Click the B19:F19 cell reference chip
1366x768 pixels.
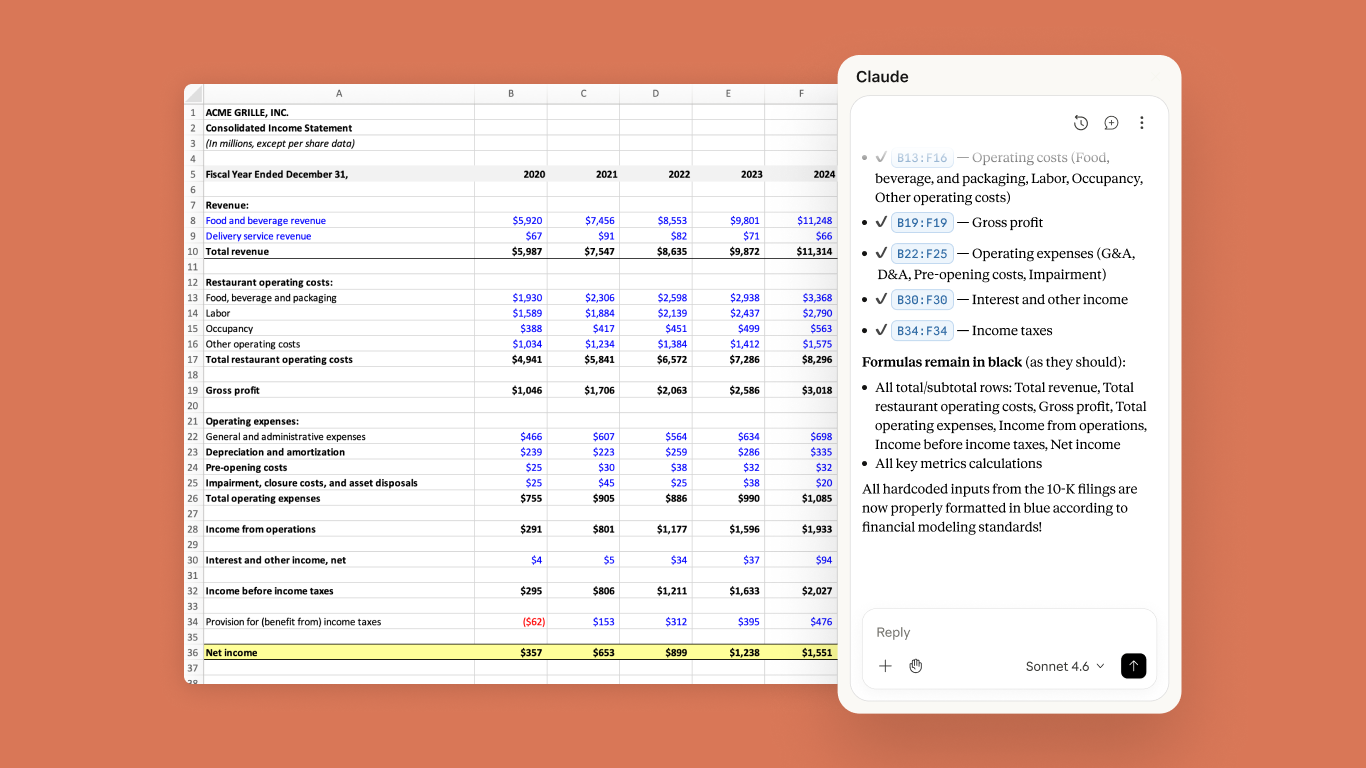[922, 223]
